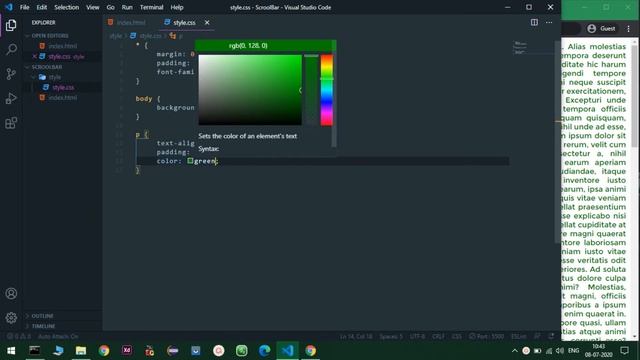The image size is (640, 360).
Task: Open index.html under Open Editors
Action: 62,46
